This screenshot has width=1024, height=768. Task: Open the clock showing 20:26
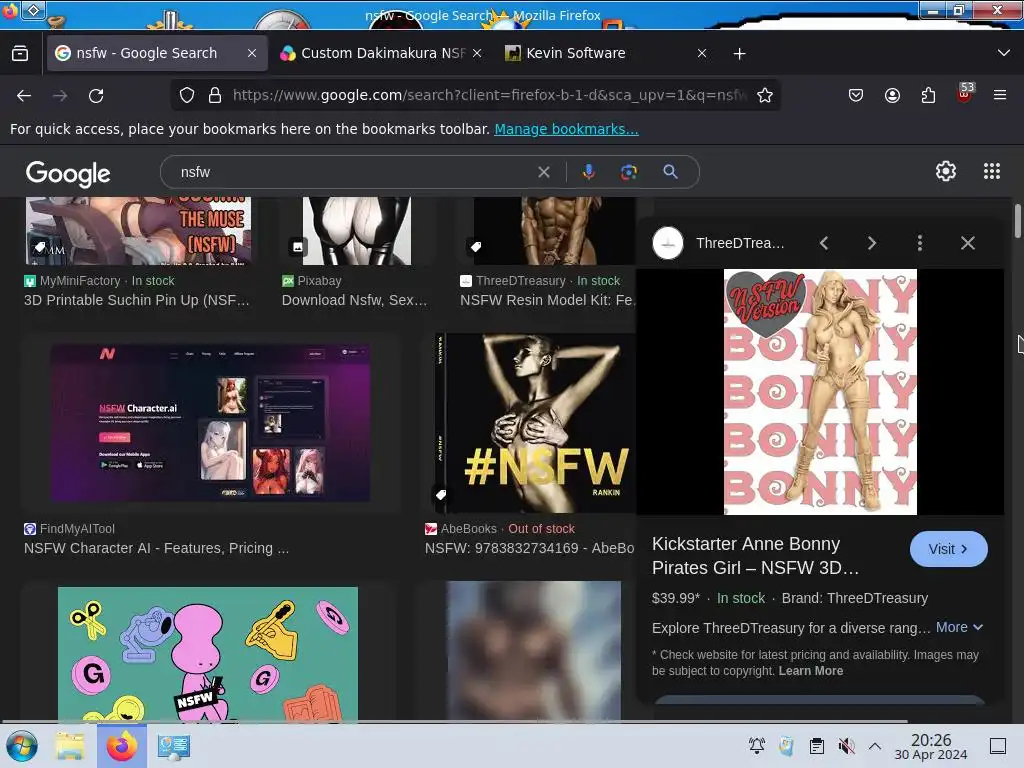click(x=931, y=746)
